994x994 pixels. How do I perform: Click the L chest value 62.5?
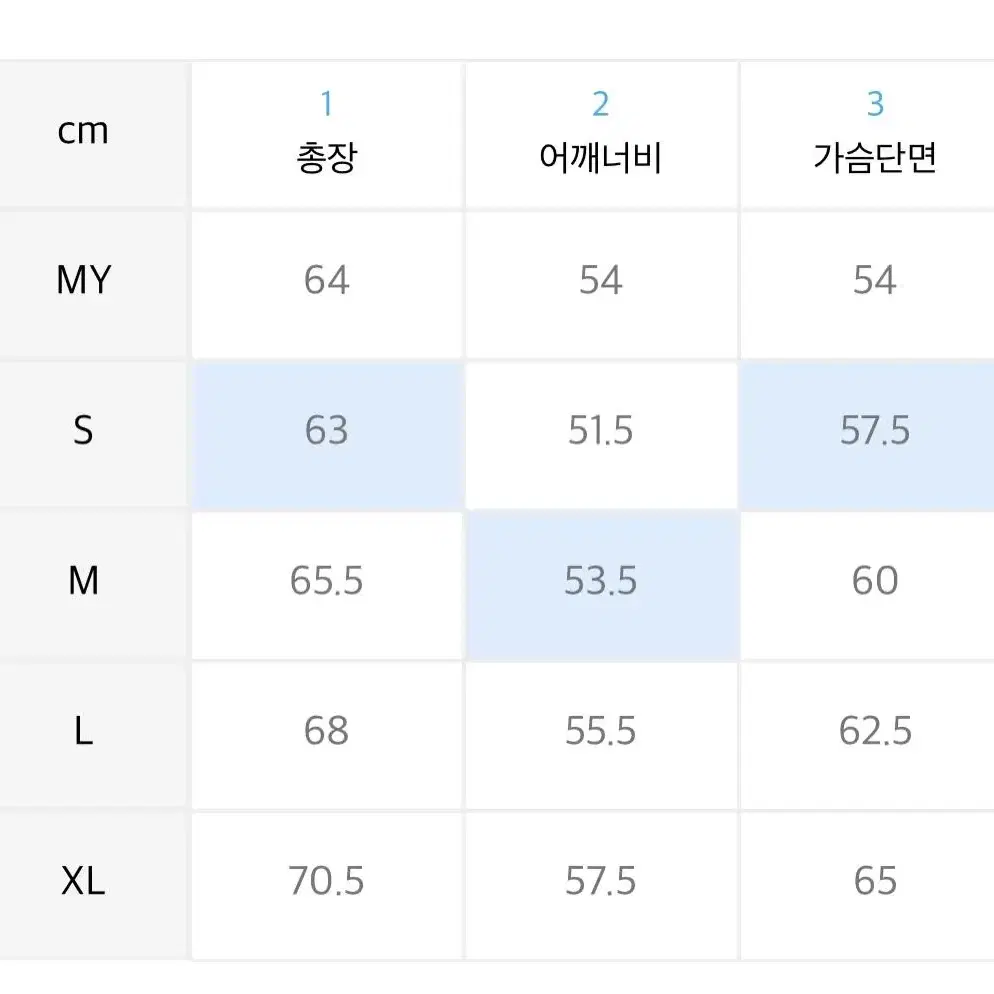coord(875,730)
